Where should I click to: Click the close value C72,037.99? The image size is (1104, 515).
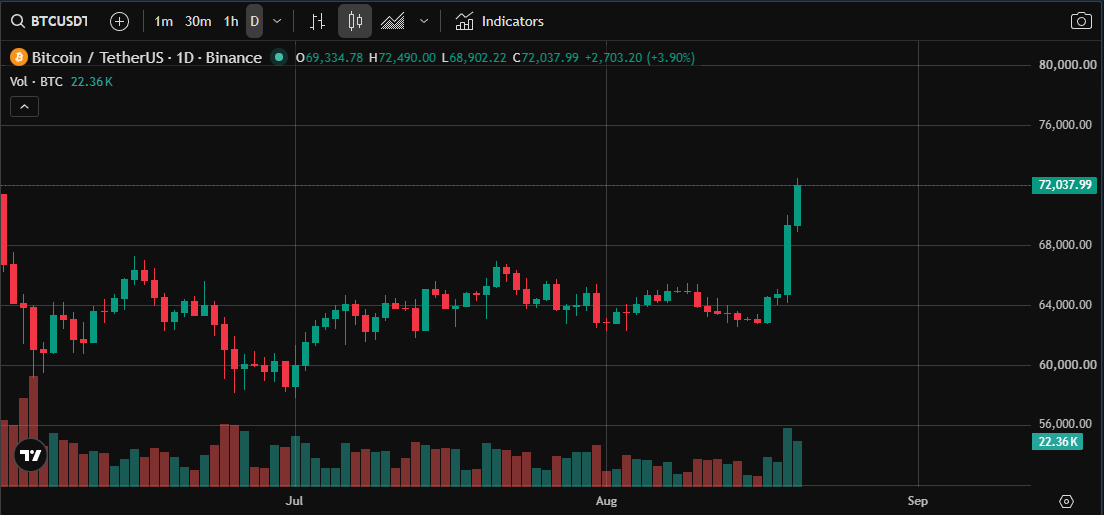(545, 58)
